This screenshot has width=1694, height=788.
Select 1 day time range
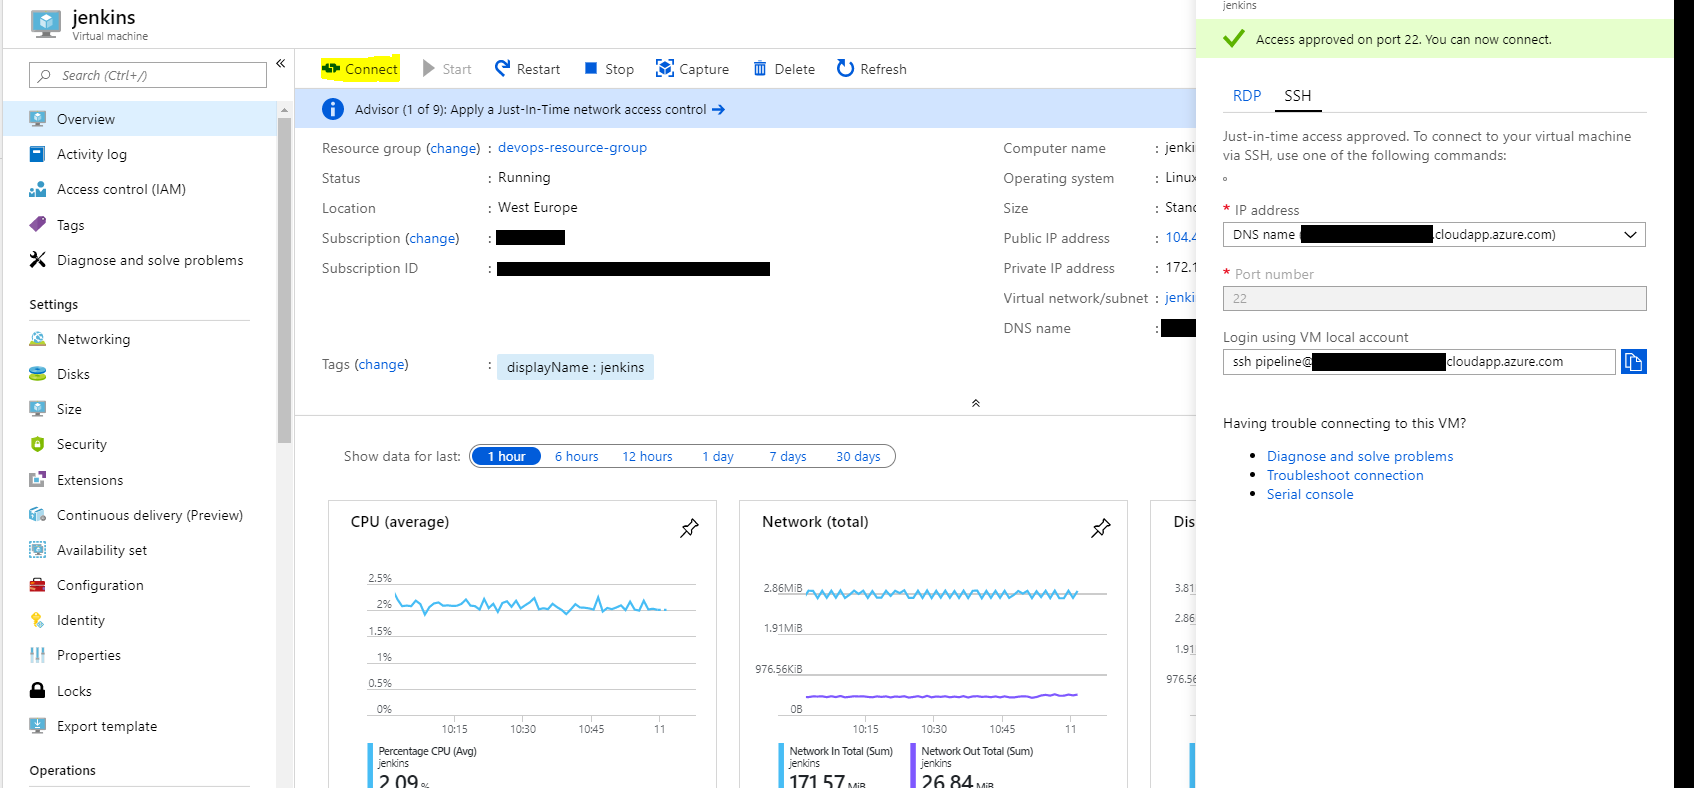pyautogui.click(x=718, y=456)
